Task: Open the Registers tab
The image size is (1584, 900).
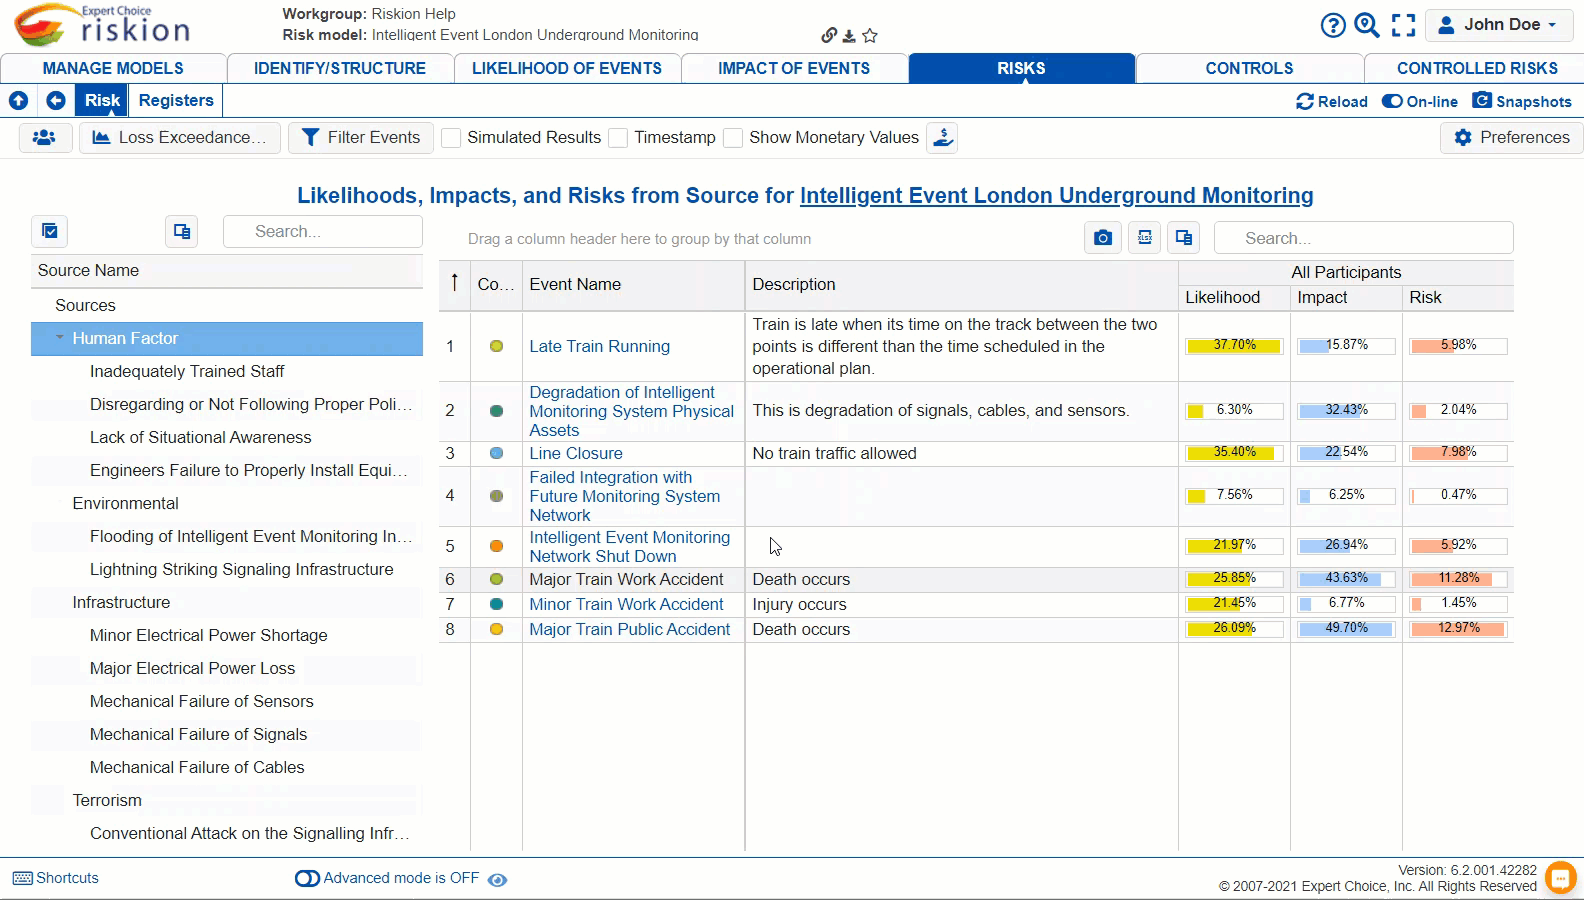Action: 176,101
